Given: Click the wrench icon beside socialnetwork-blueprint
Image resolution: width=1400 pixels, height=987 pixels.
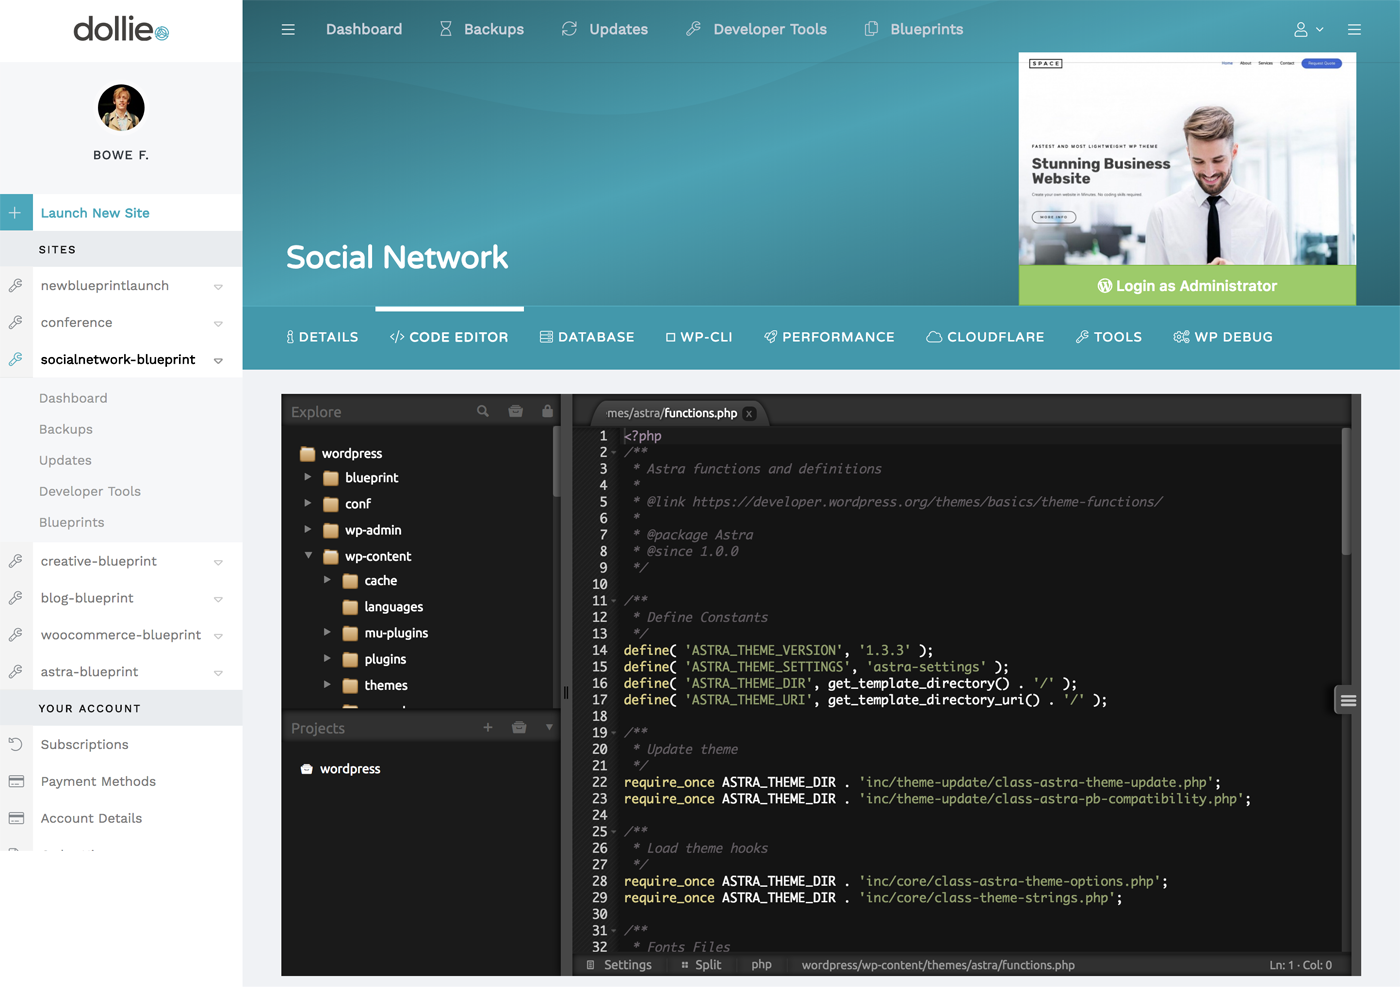Looking at the screenshot, I should 16,360.
